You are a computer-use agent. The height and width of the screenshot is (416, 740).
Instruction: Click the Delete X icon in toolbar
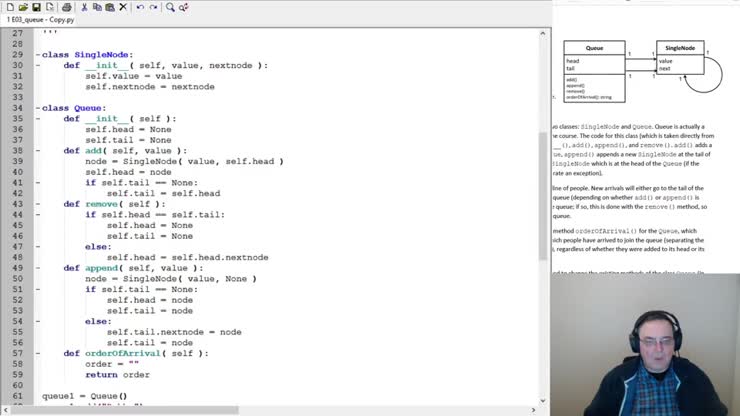click(122, 7)
